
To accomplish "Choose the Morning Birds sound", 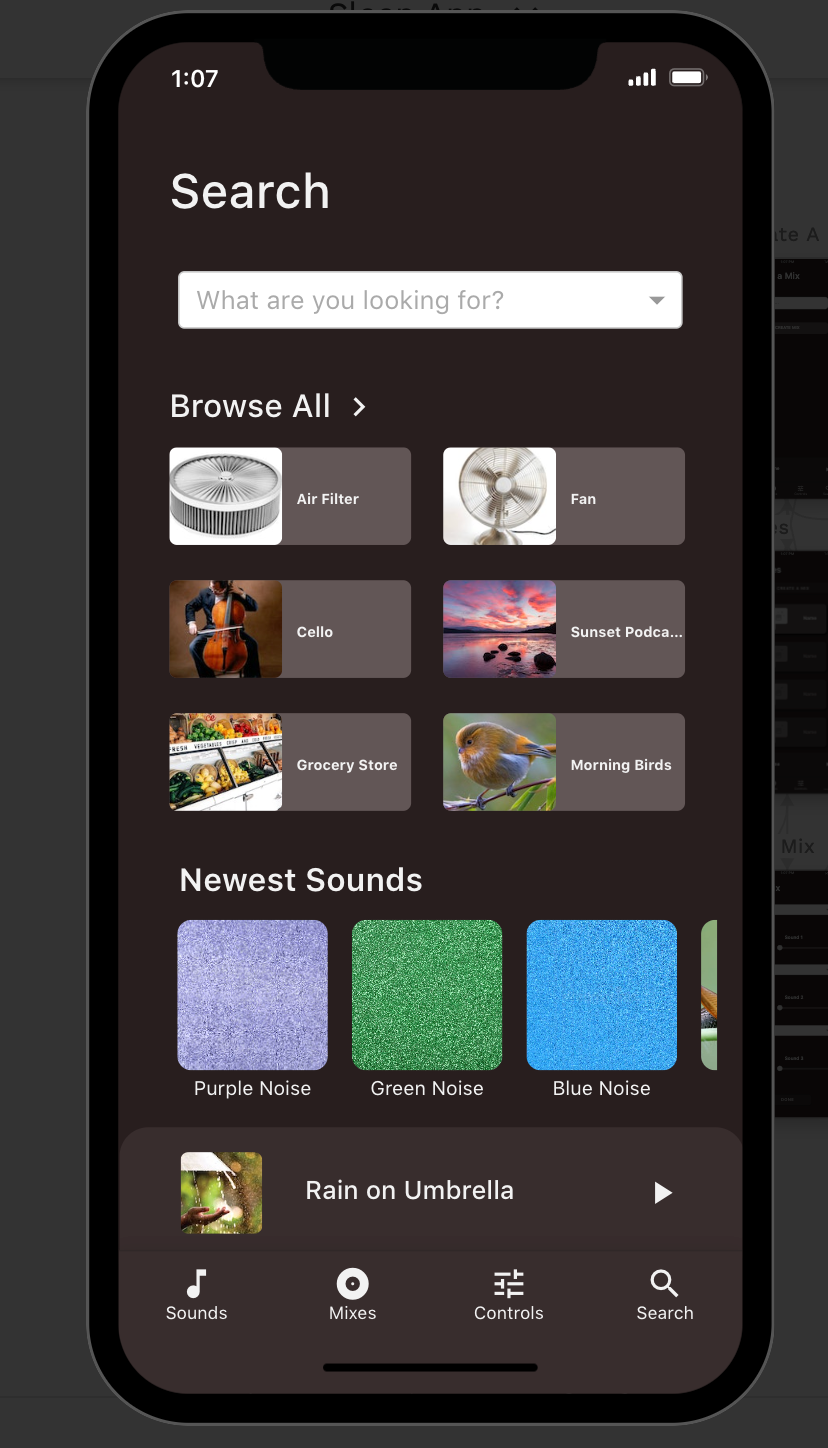I will [x=564, y=762].
